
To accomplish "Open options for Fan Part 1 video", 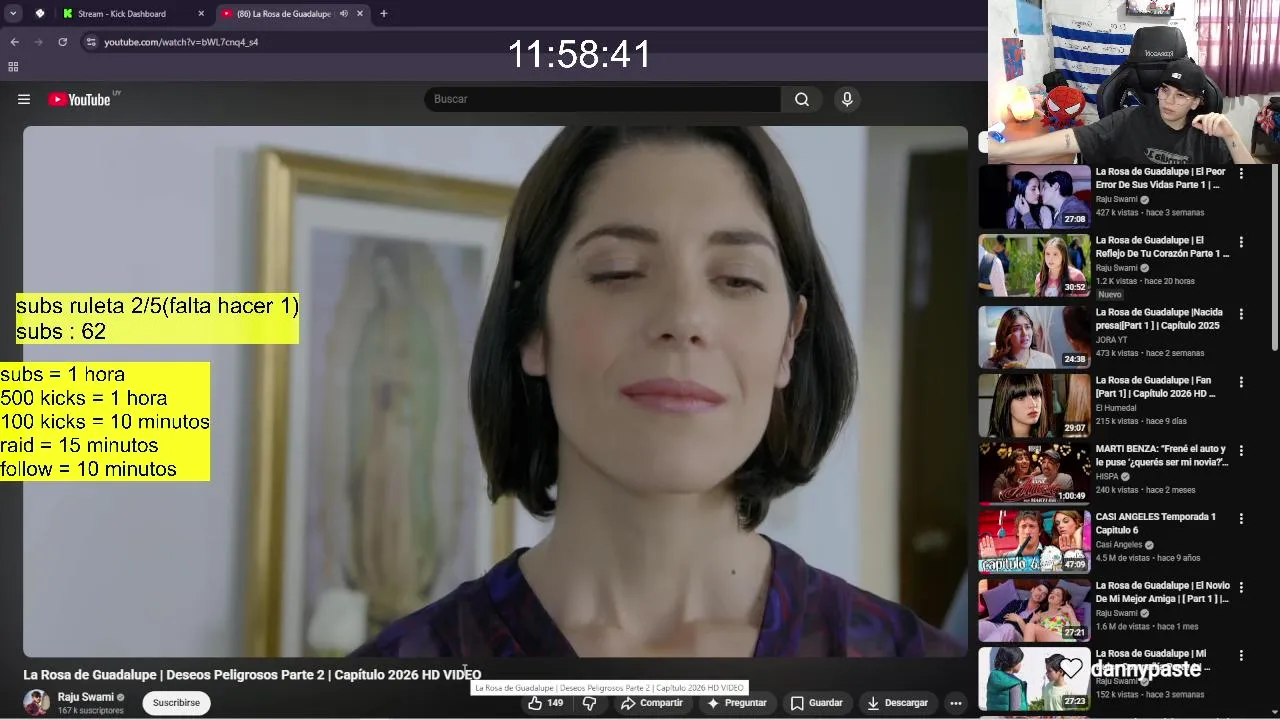I will [1241, 382].
